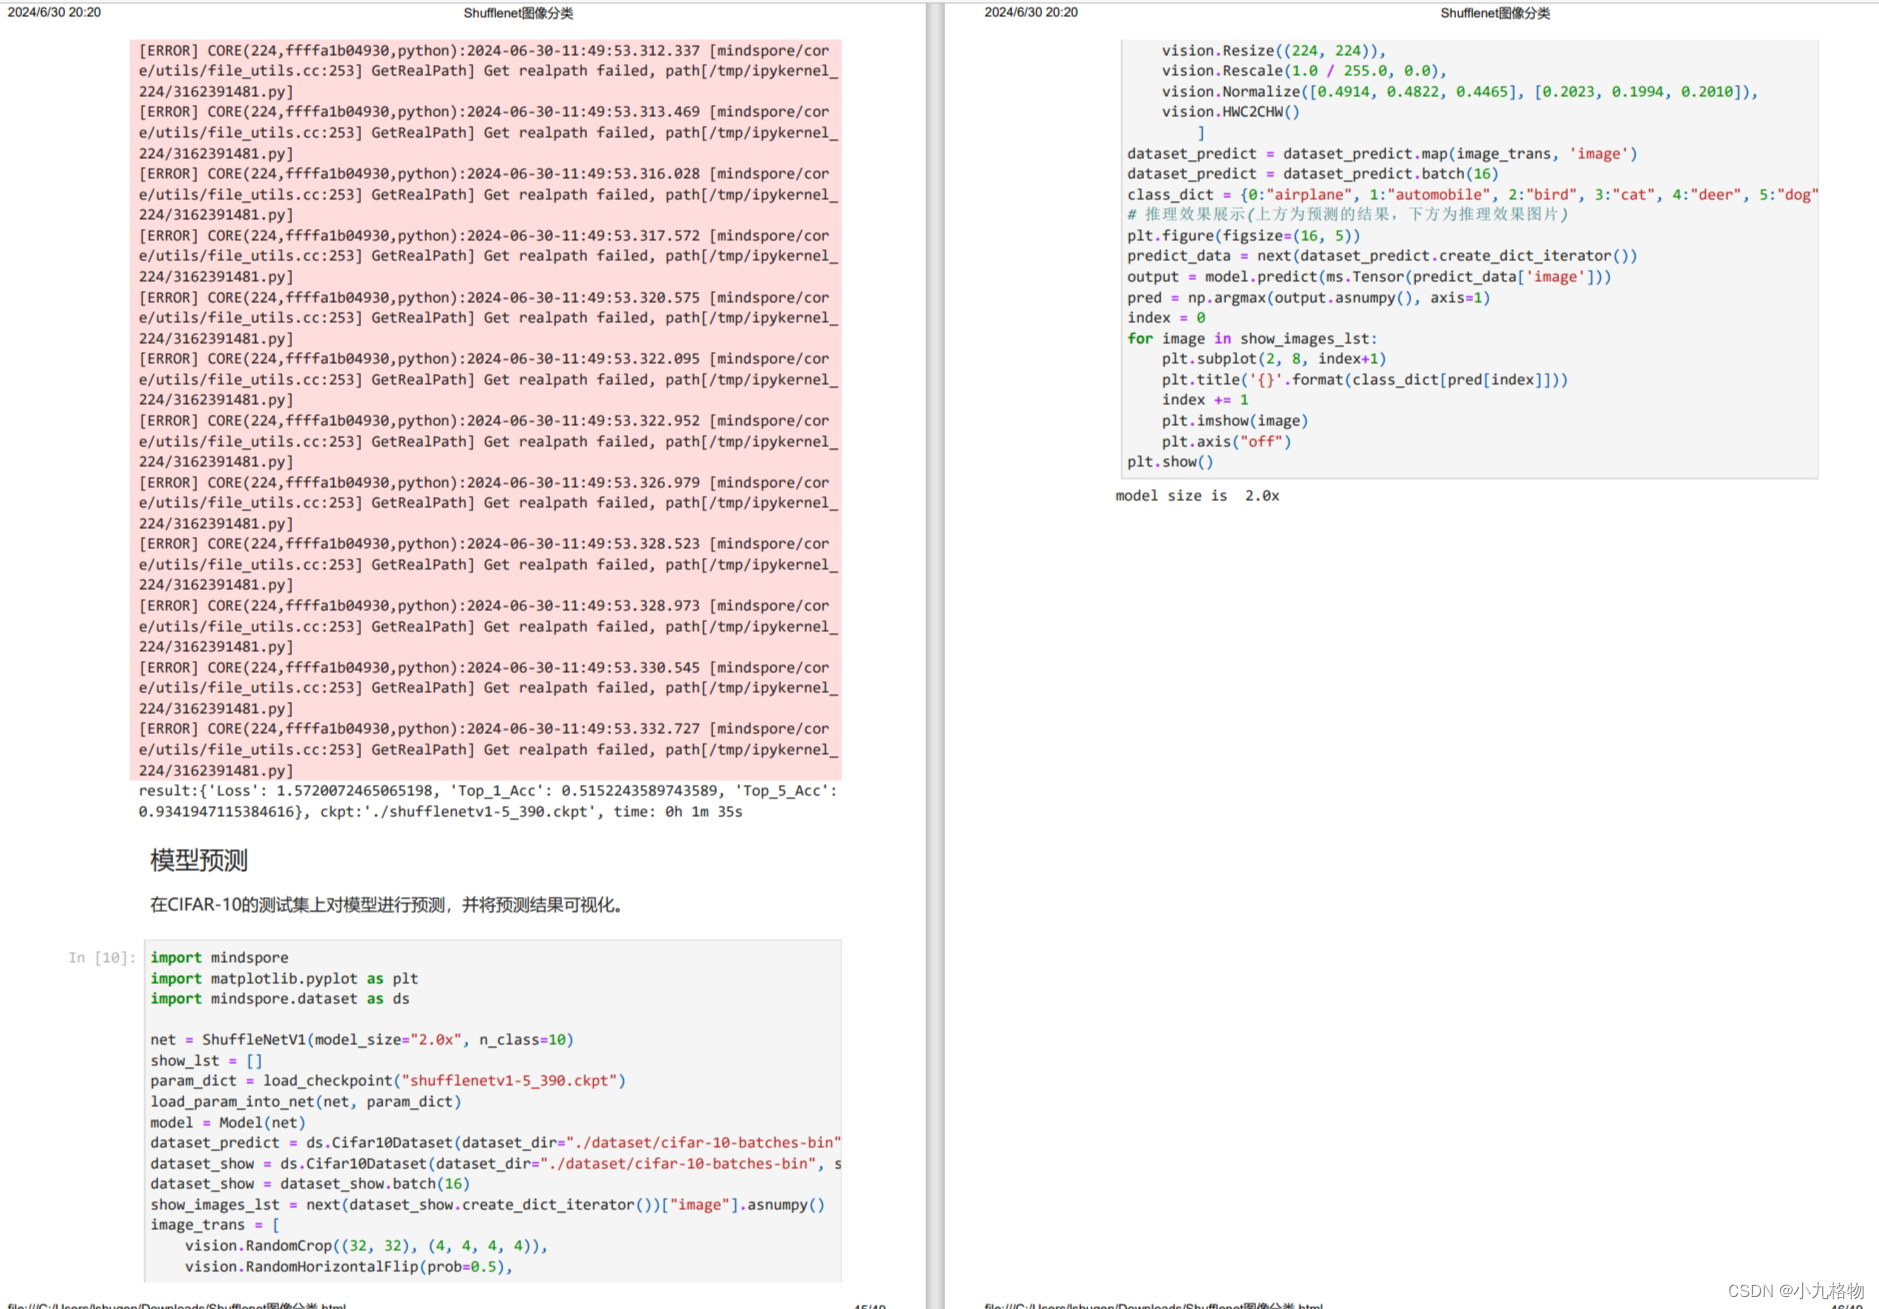
Task: Click the index = 0 line
Action: tap(1166, 318)
